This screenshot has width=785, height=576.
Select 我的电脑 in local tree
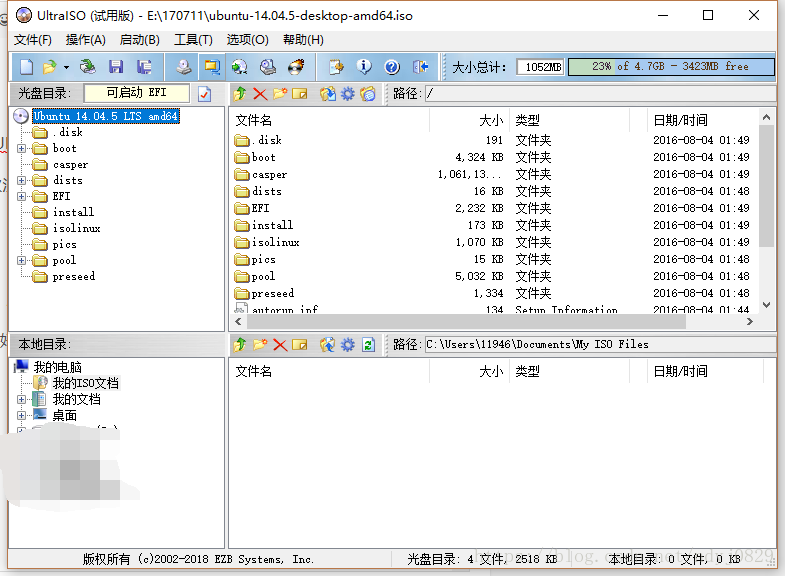pyautogui.click(x=58, y=367)
